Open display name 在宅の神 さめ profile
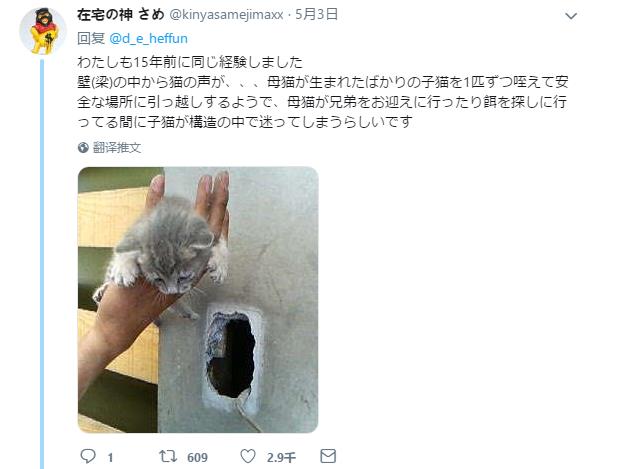 pos(120,15)
